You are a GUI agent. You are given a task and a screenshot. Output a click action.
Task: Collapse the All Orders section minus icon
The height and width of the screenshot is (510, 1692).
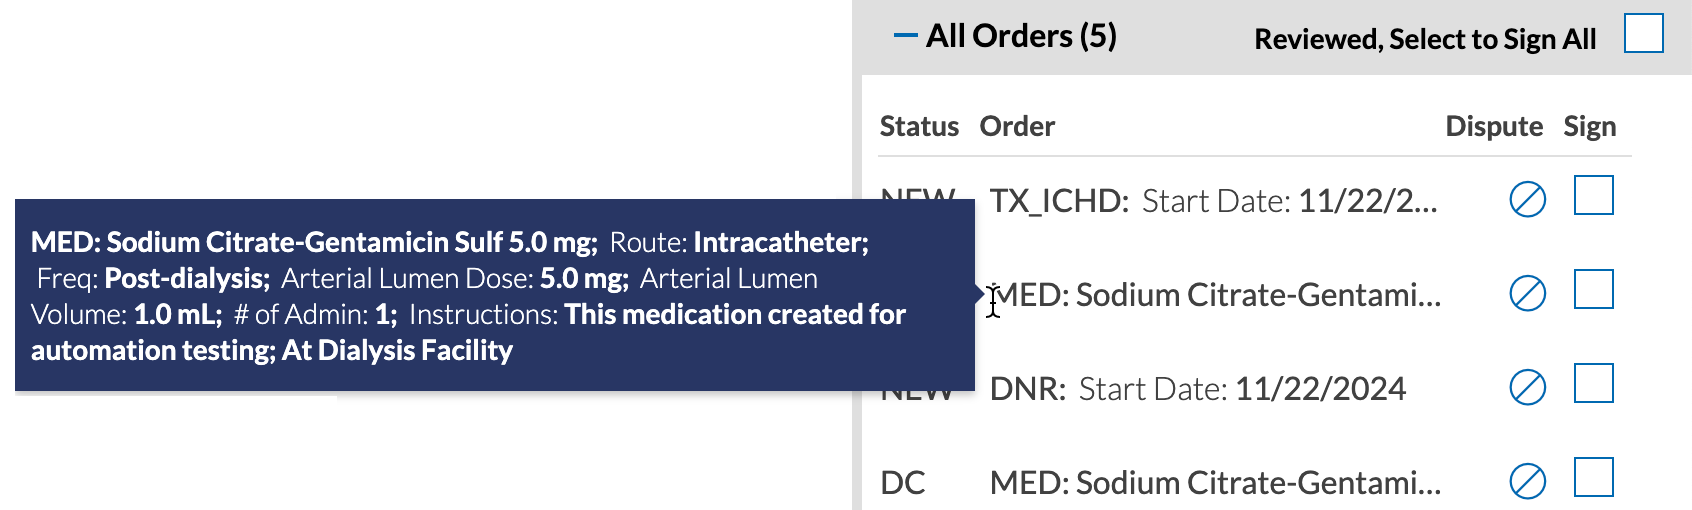[905, 36]
